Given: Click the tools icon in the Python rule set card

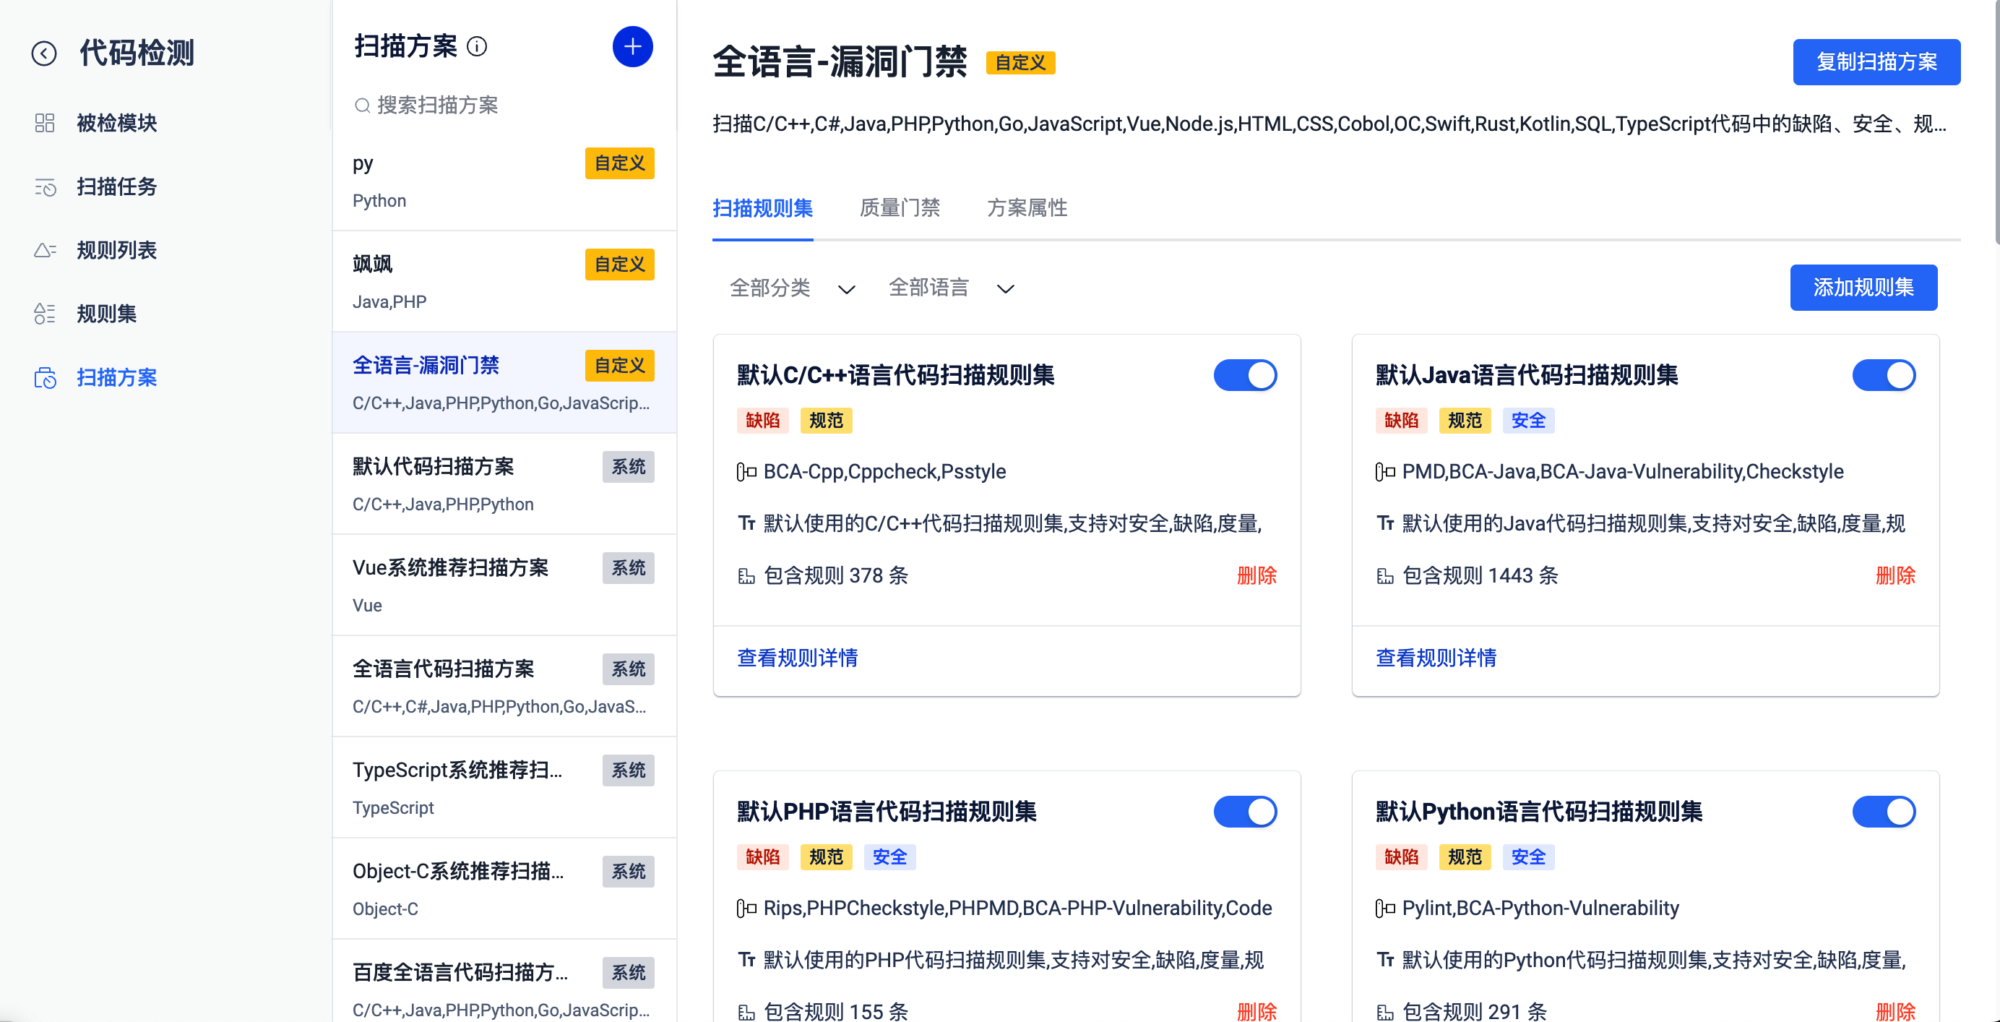Looking at the screenshot, I should coord(1385,908).
